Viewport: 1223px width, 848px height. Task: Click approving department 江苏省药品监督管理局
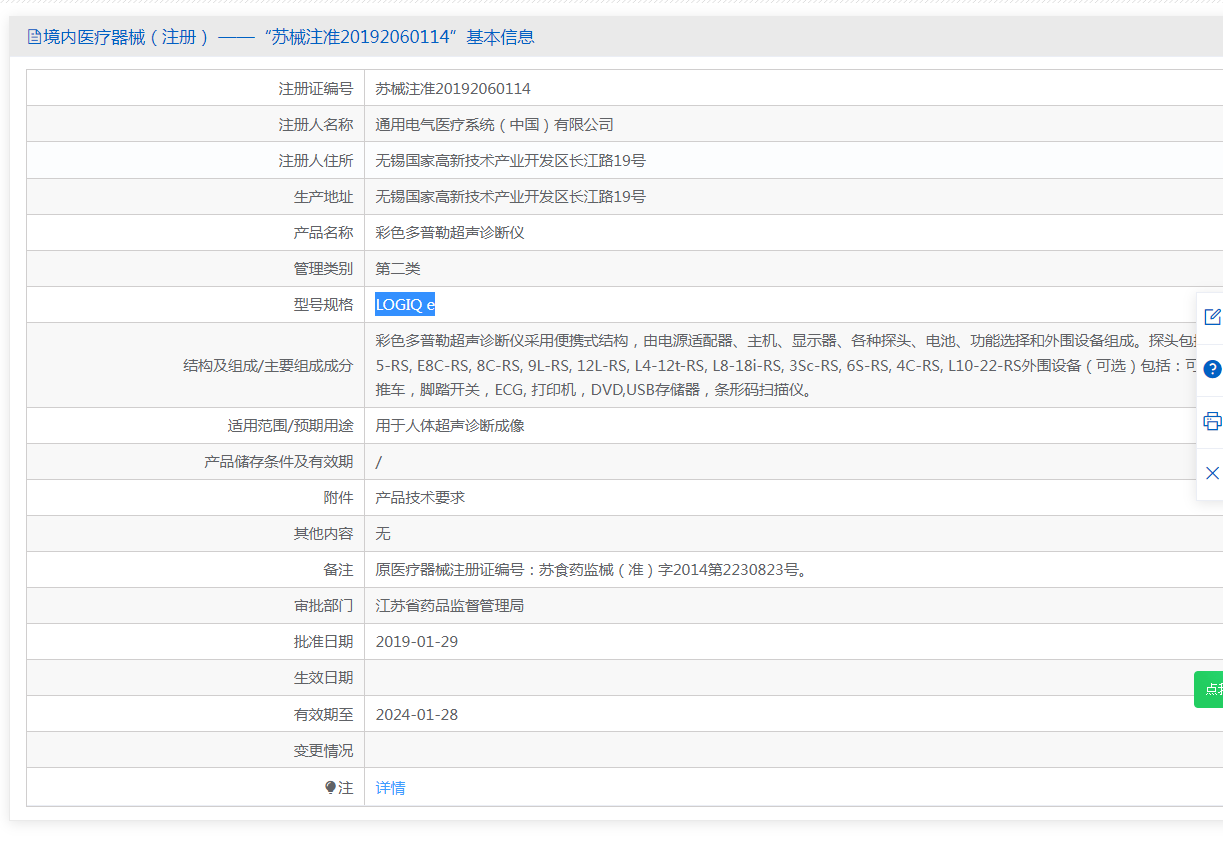coord(450,605)
